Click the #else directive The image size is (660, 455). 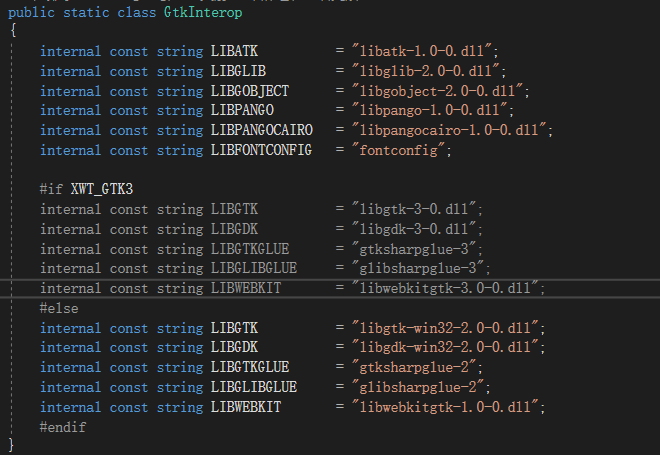point(59,309)
